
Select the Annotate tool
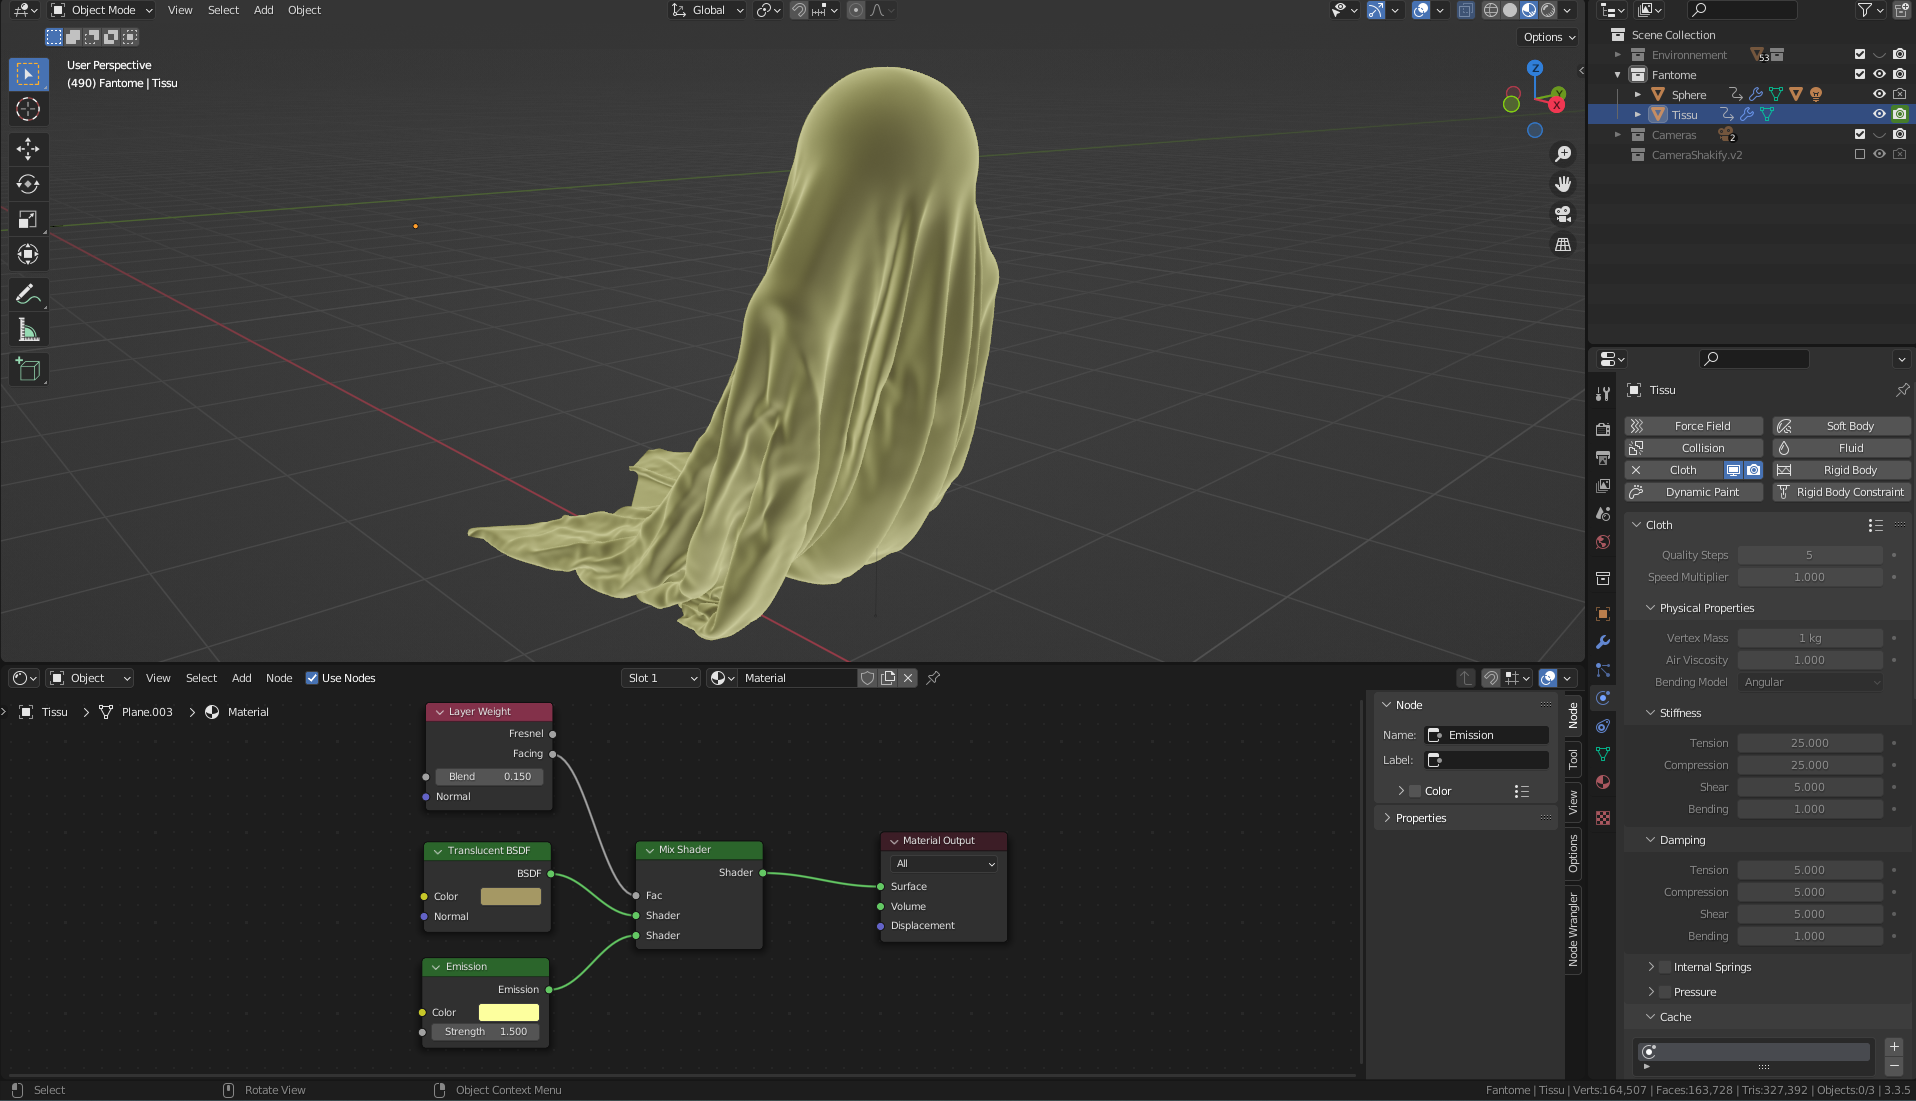pos(28,294)
